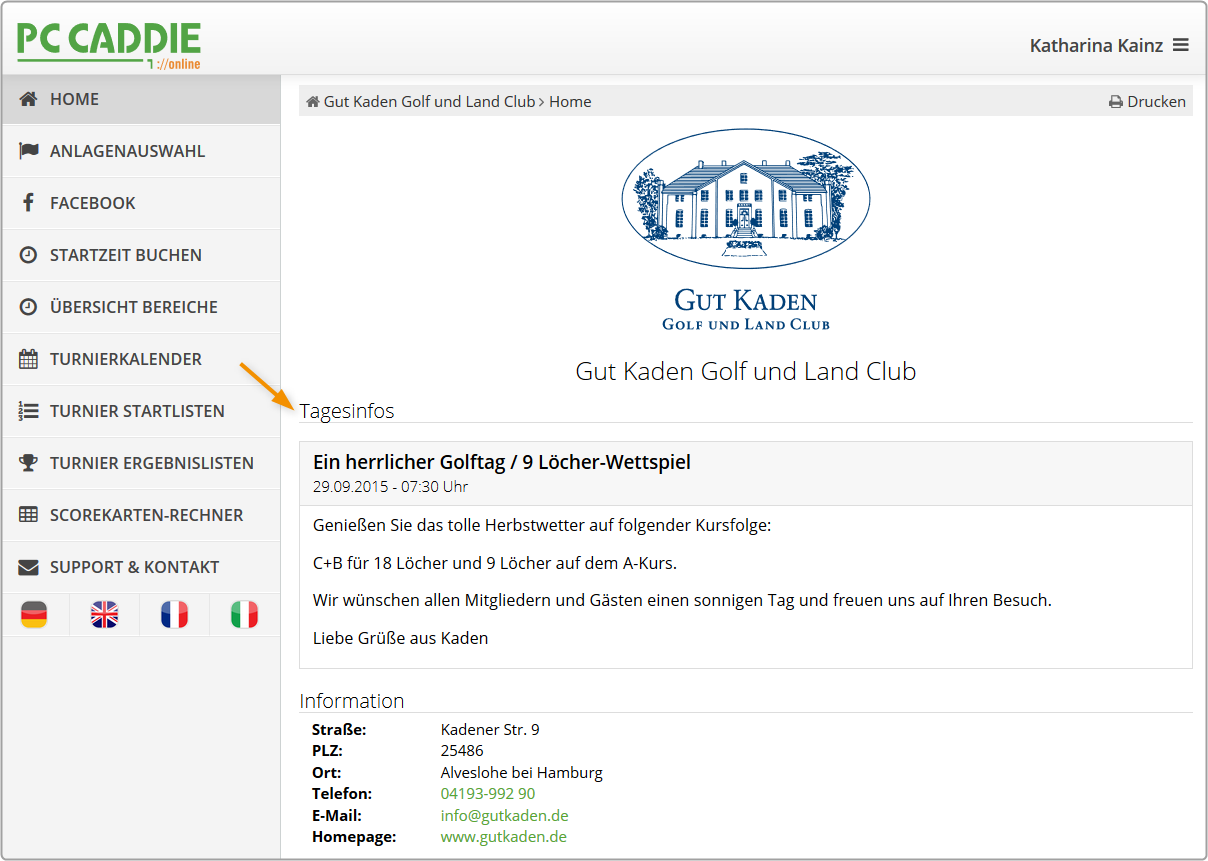Click the Gut Kaden club logo image
The image size is (1208, 861).
746,230
